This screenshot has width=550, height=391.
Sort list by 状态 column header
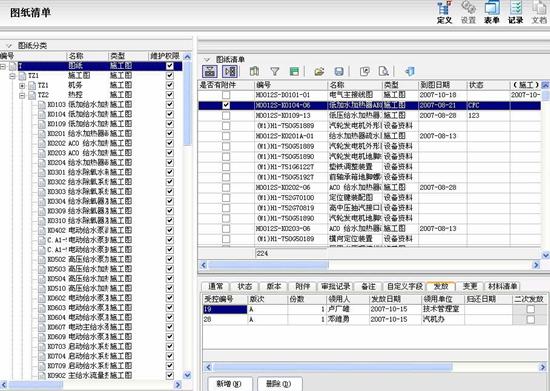[488, 85]
